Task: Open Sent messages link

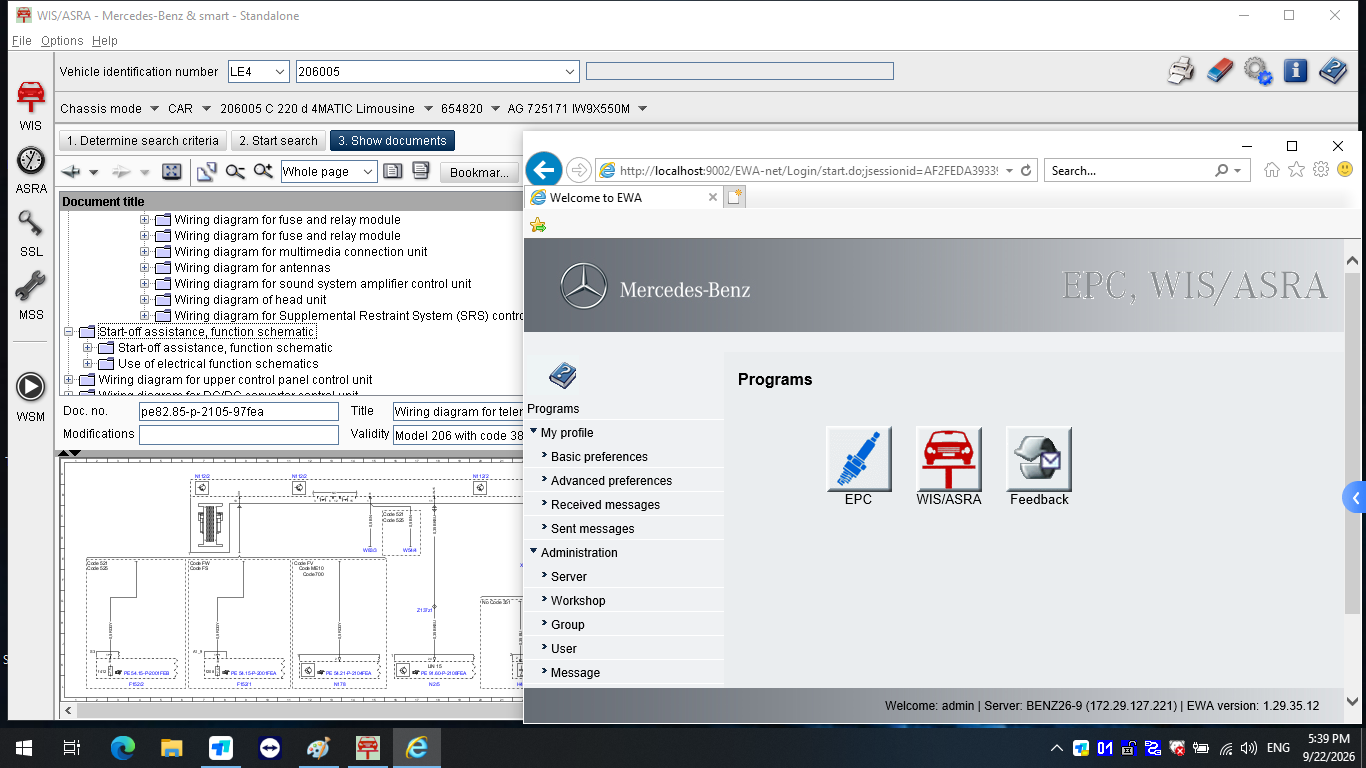Action: point(592,529)
